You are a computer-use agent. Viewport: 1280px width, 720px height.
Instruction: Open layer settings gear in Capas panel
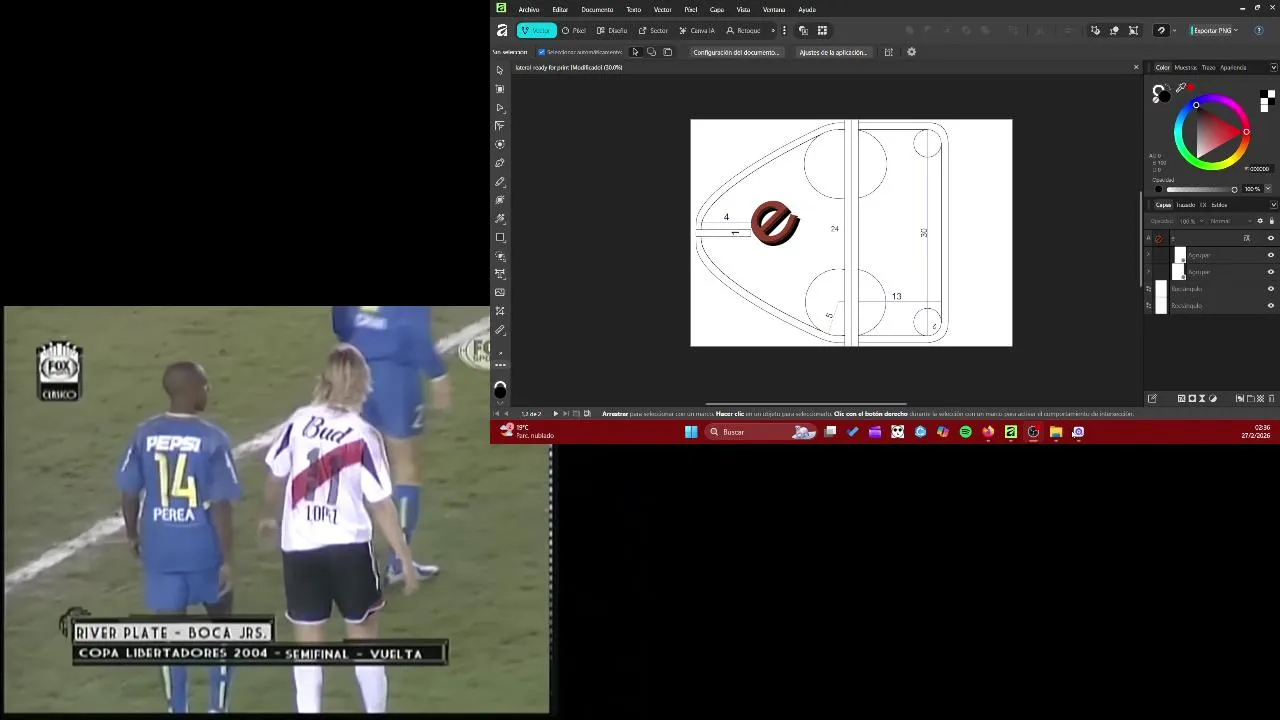click(1260, 221)
